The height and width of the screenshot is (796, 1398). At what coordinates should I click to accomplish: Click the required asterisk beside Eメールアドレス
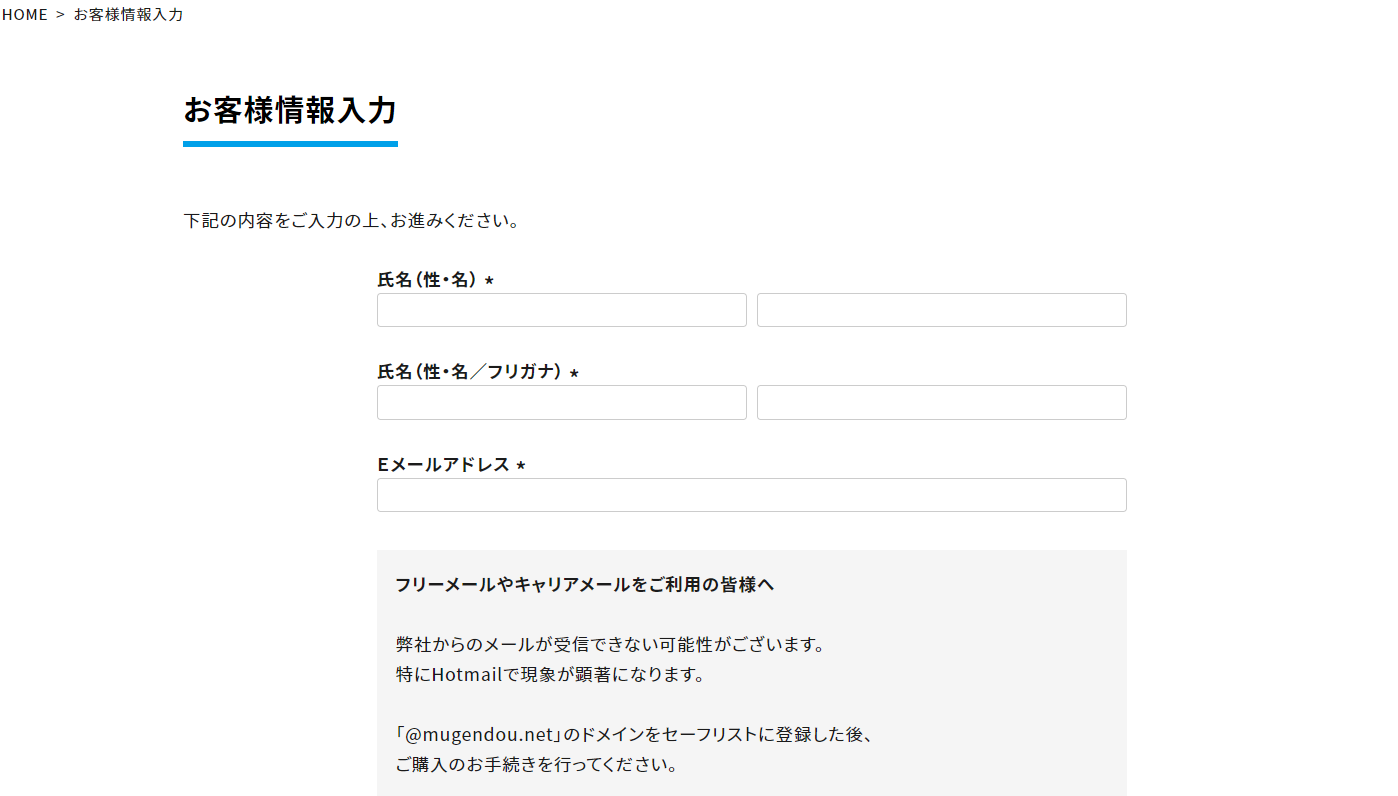pos(521,466)
